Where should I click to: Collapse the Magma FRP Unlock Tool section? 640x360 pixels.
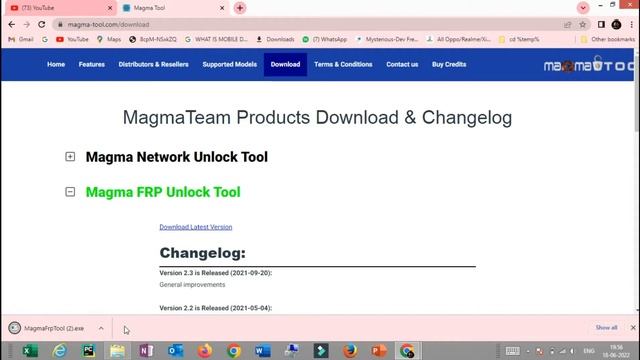point(70,192)
